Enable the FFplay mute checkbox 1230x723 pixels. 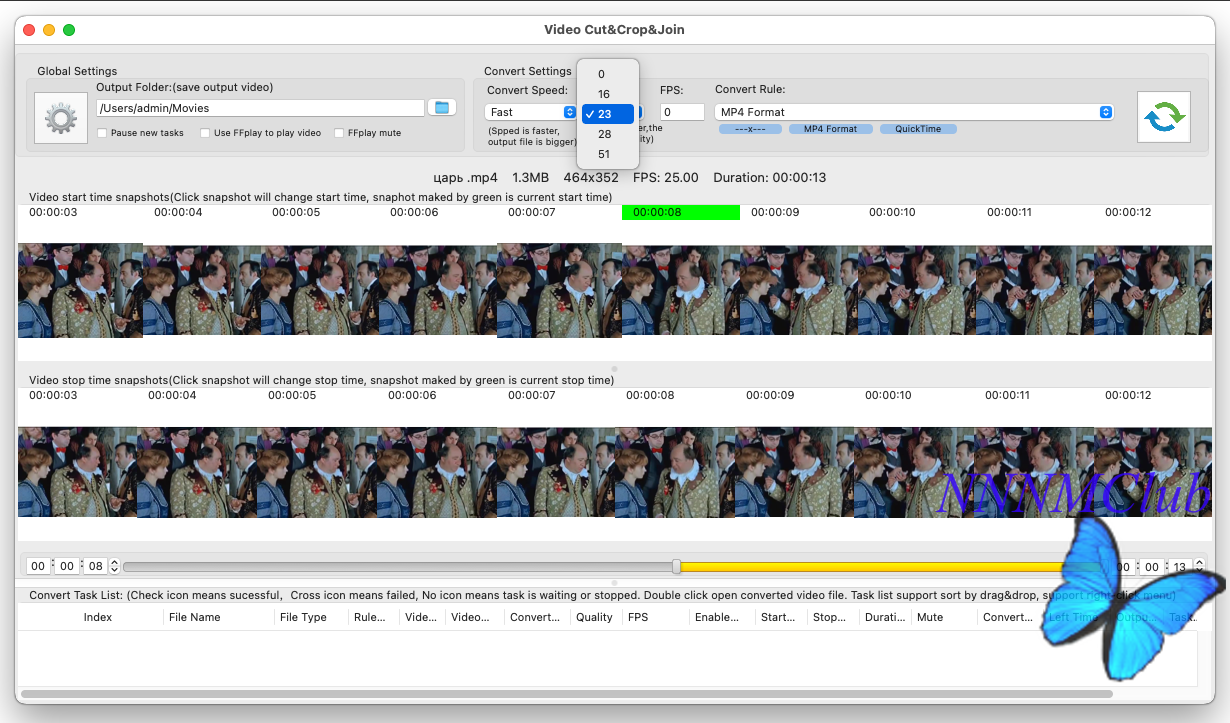(340, 133)
